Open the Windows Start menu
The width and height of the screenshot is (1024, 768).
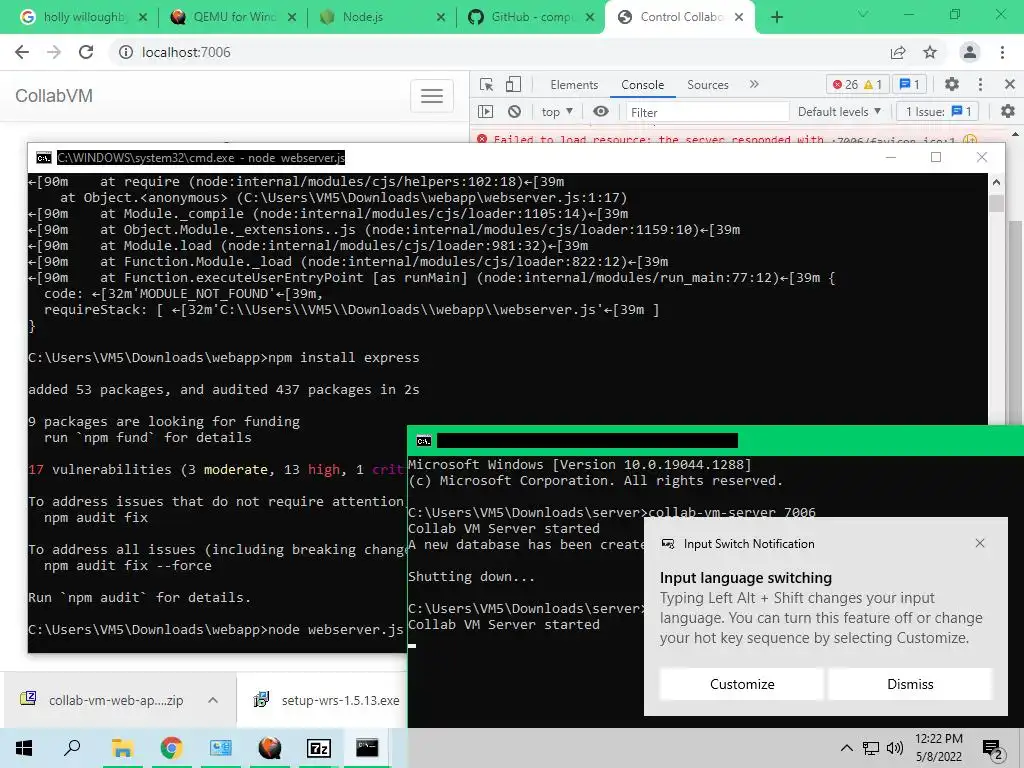pyautogui.click(x=24, y=748)
